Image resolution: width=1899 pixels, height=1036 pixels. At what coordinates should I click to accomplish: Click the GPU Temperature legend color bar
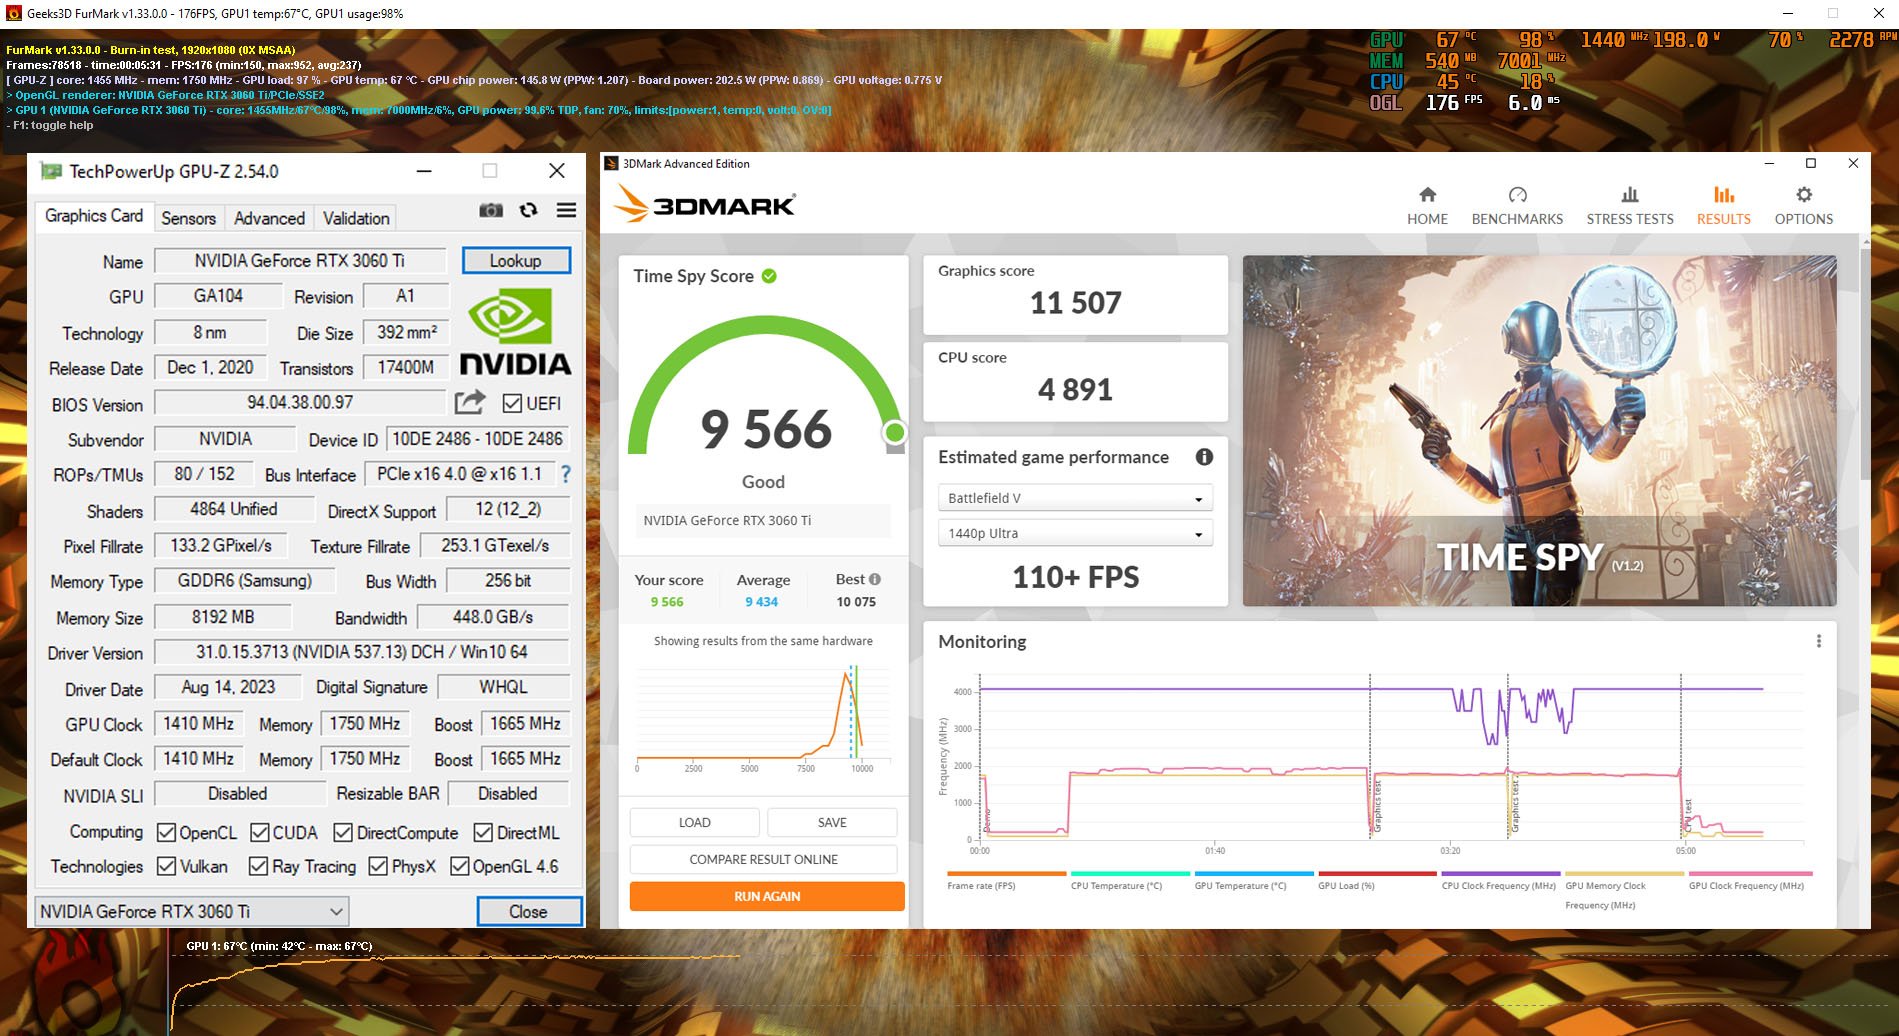click(1254, 873)
